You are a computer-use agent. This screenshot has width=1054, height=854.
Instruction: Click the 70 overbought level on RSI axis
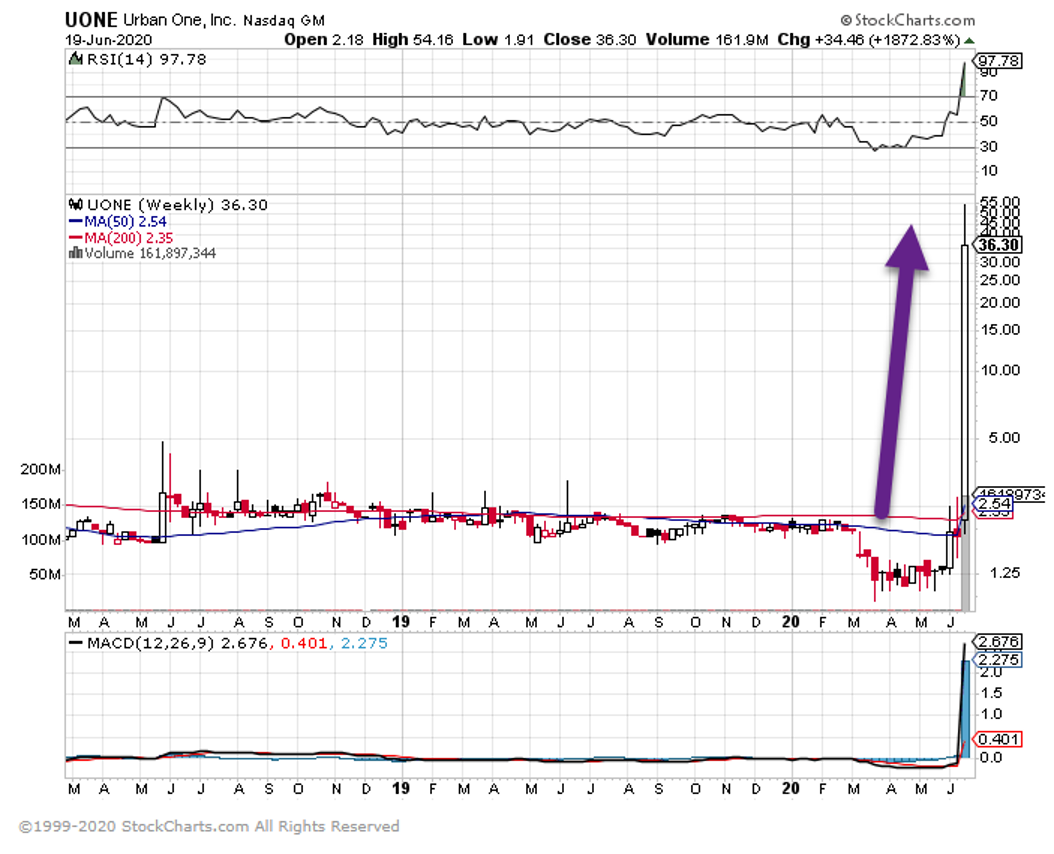tap(988, 96)
